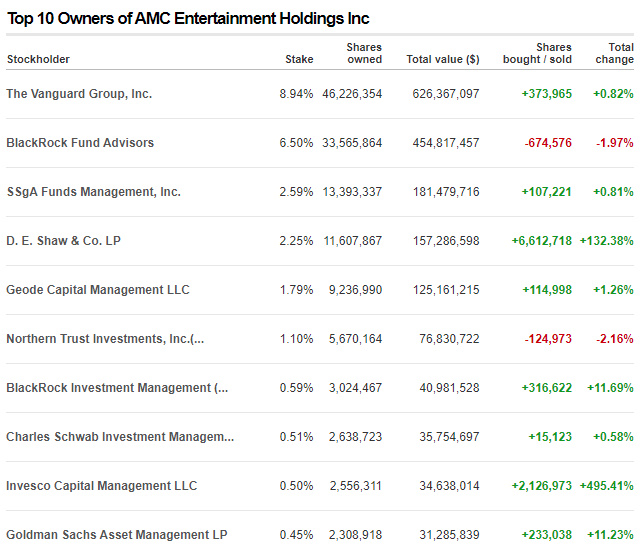Select +15,123 shares bought value
Screen dimensions: 640x551
pos(550,437)
